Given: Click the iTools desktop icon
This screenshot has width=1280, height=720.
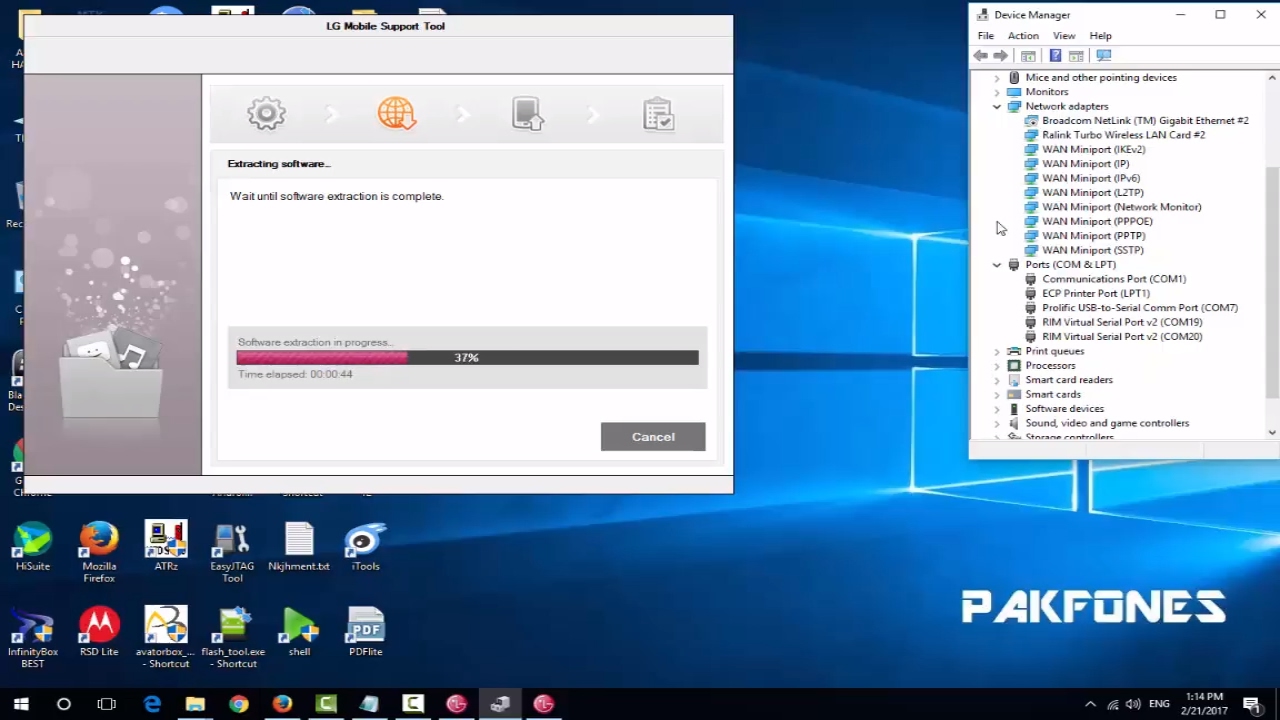Looking at the screenshot, I should click(x=365, y=547).
